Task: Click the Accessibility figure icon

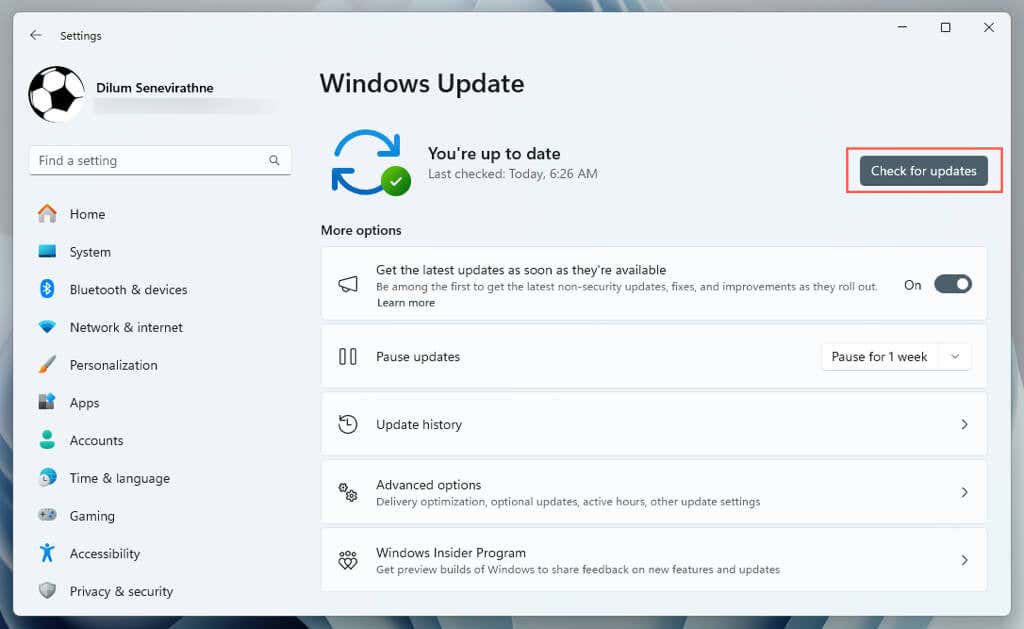Action: click(x=47, y=553)
